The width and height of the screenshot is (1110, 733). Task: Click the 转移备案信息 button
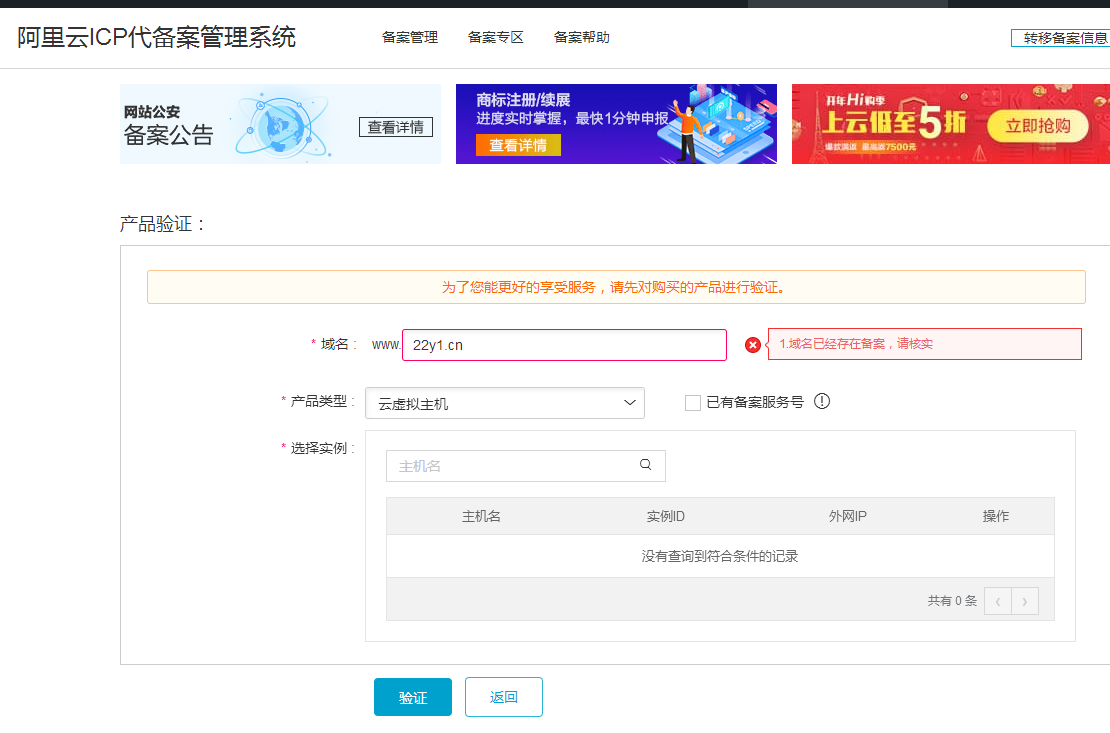point(1060,38)
